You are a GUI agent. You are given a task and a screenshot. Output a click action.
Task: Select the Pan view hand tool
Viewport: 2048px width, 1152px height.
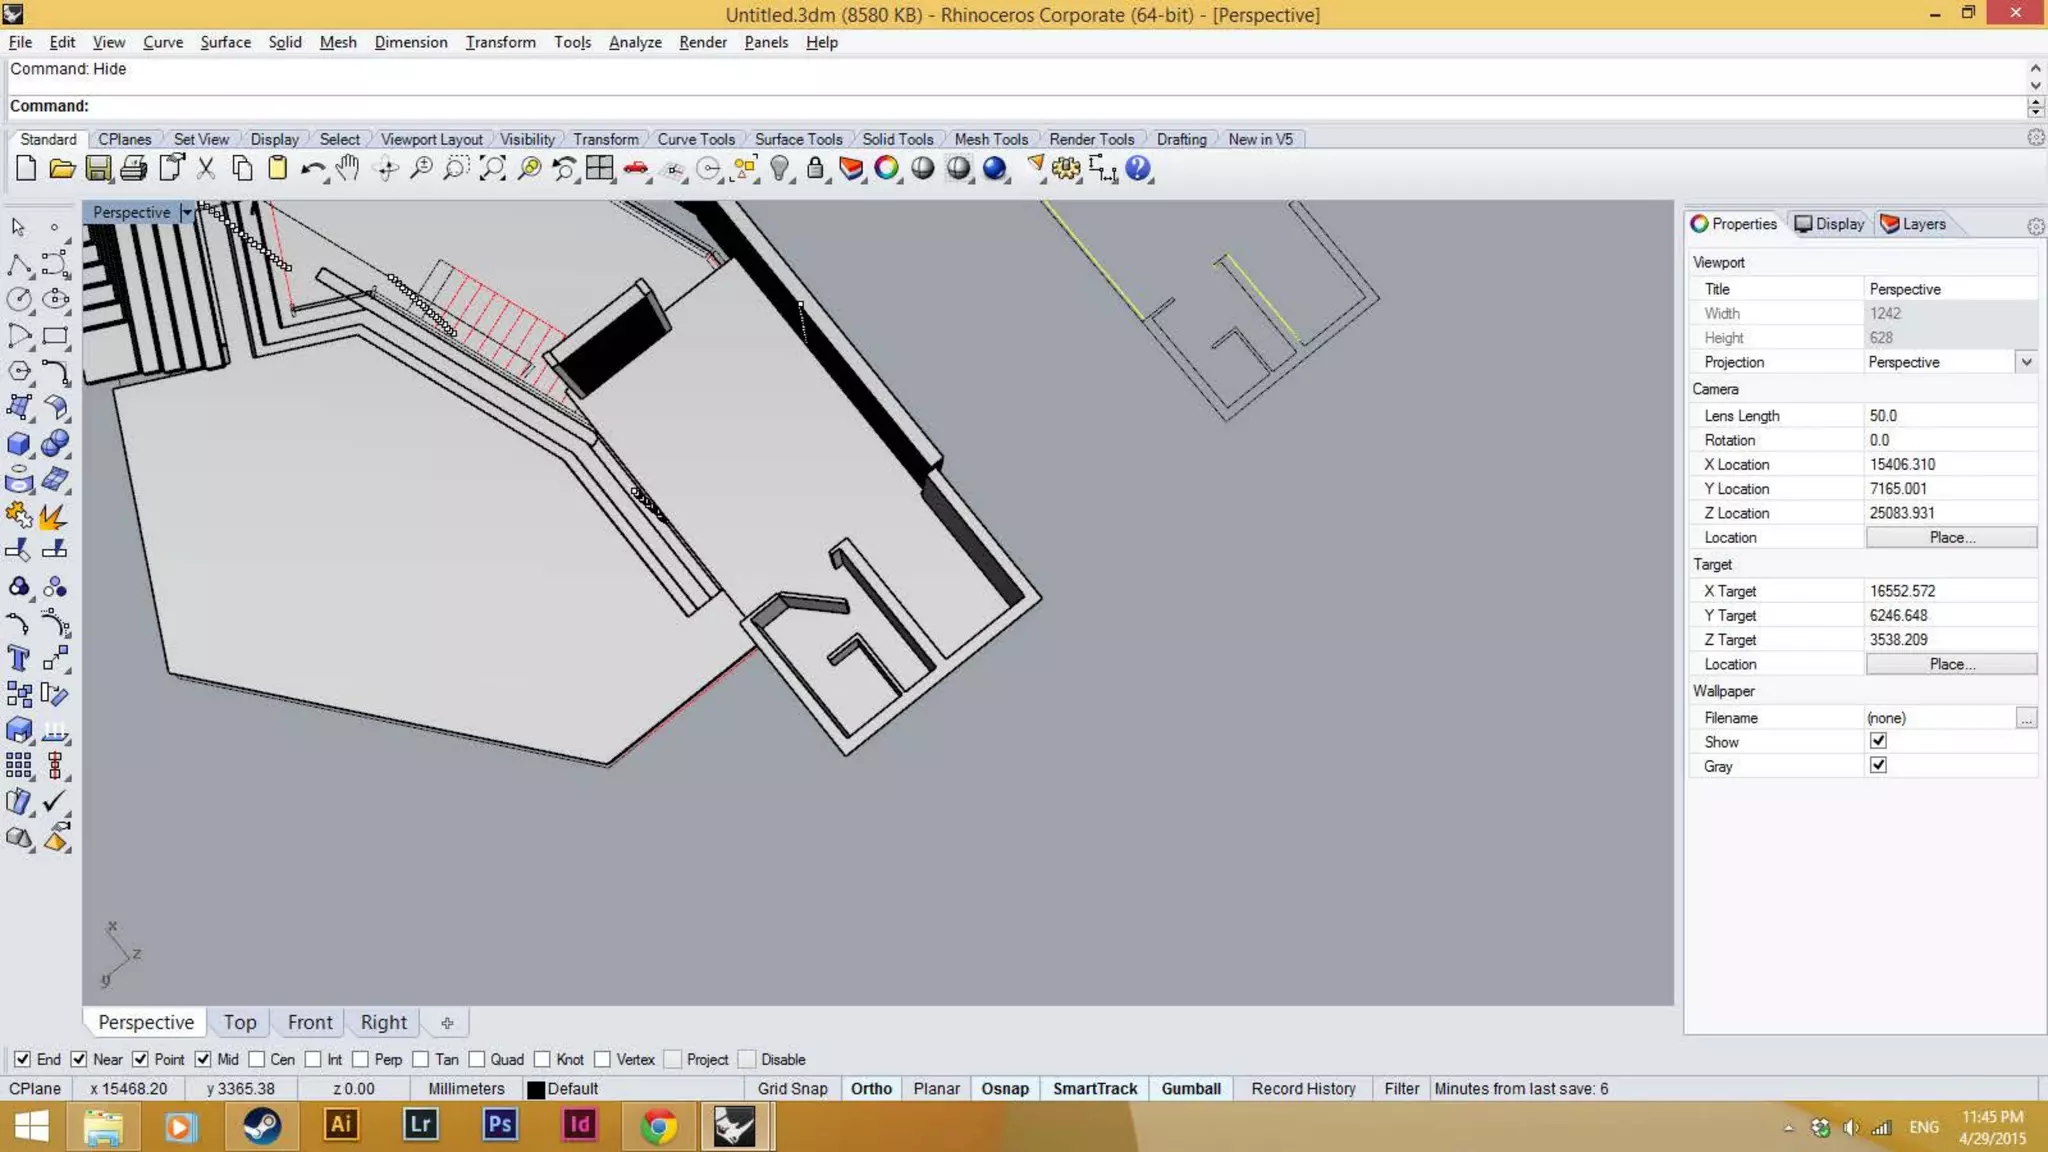click(347, 169)
